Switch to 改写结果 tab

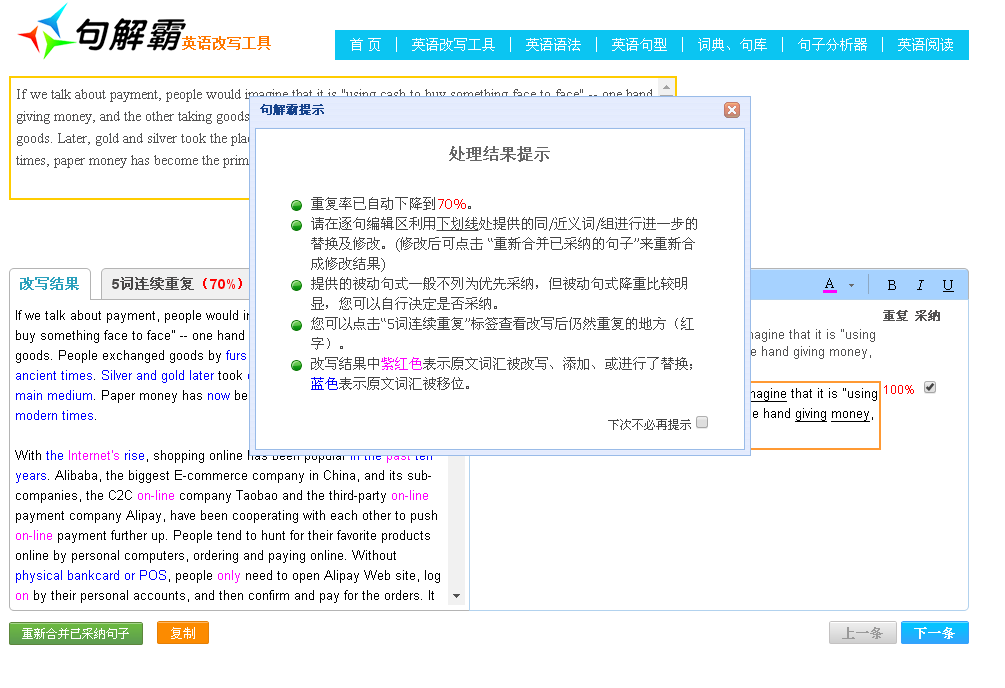pos(49,284)
